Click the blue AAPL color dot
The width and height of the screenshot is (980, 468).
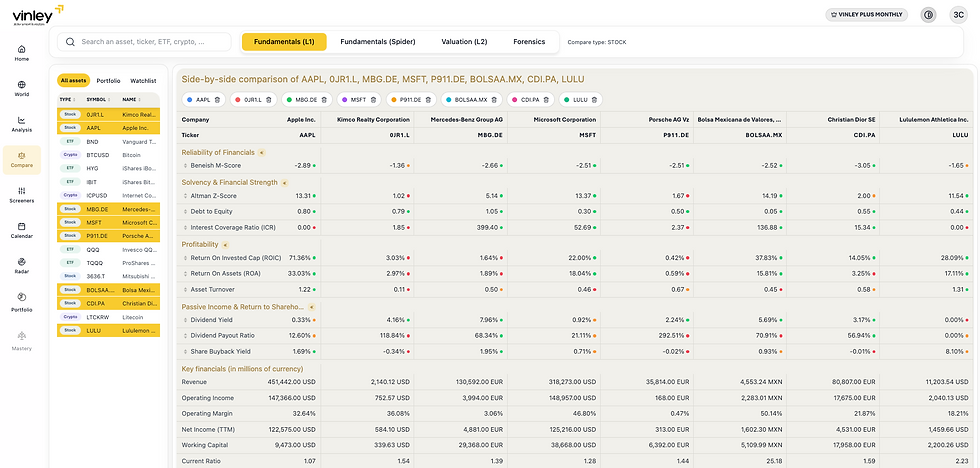point(189,99)
